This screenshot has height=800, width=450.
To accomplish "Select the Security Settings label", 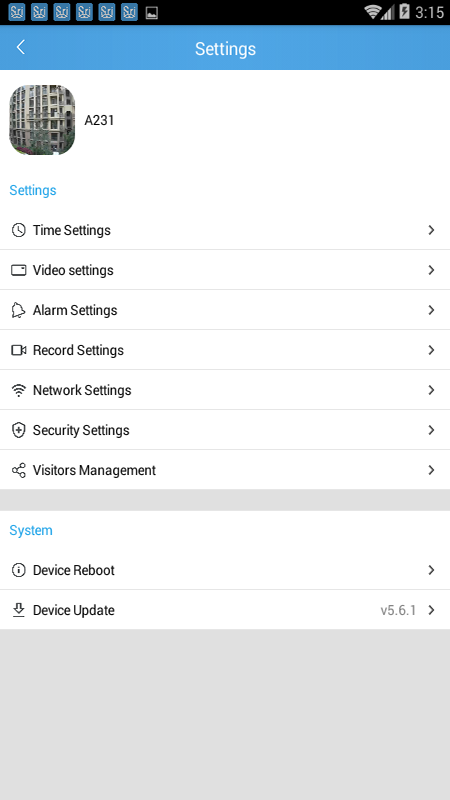I will tap(81, 430).
